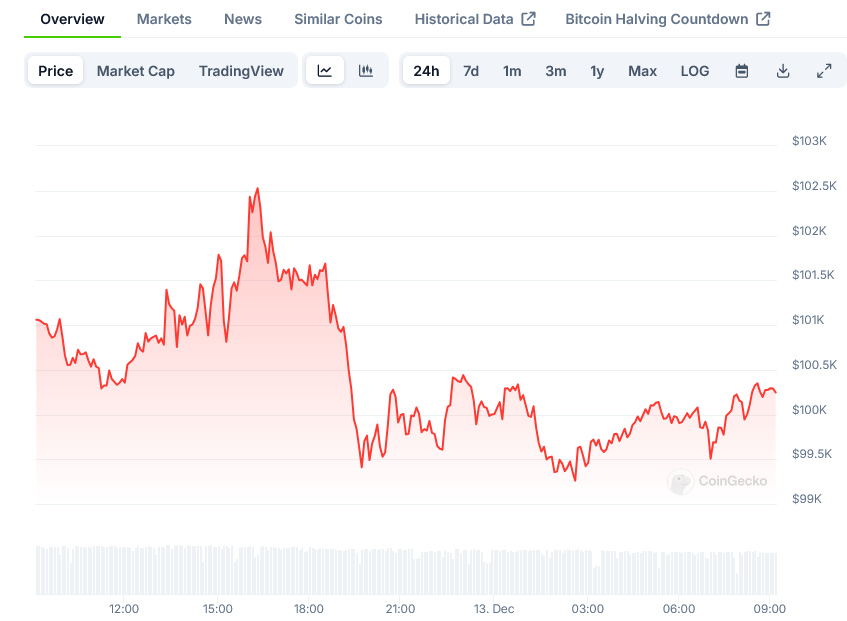Switch to line chart view
Screen dimensions: 847x621
coord(325,71)
